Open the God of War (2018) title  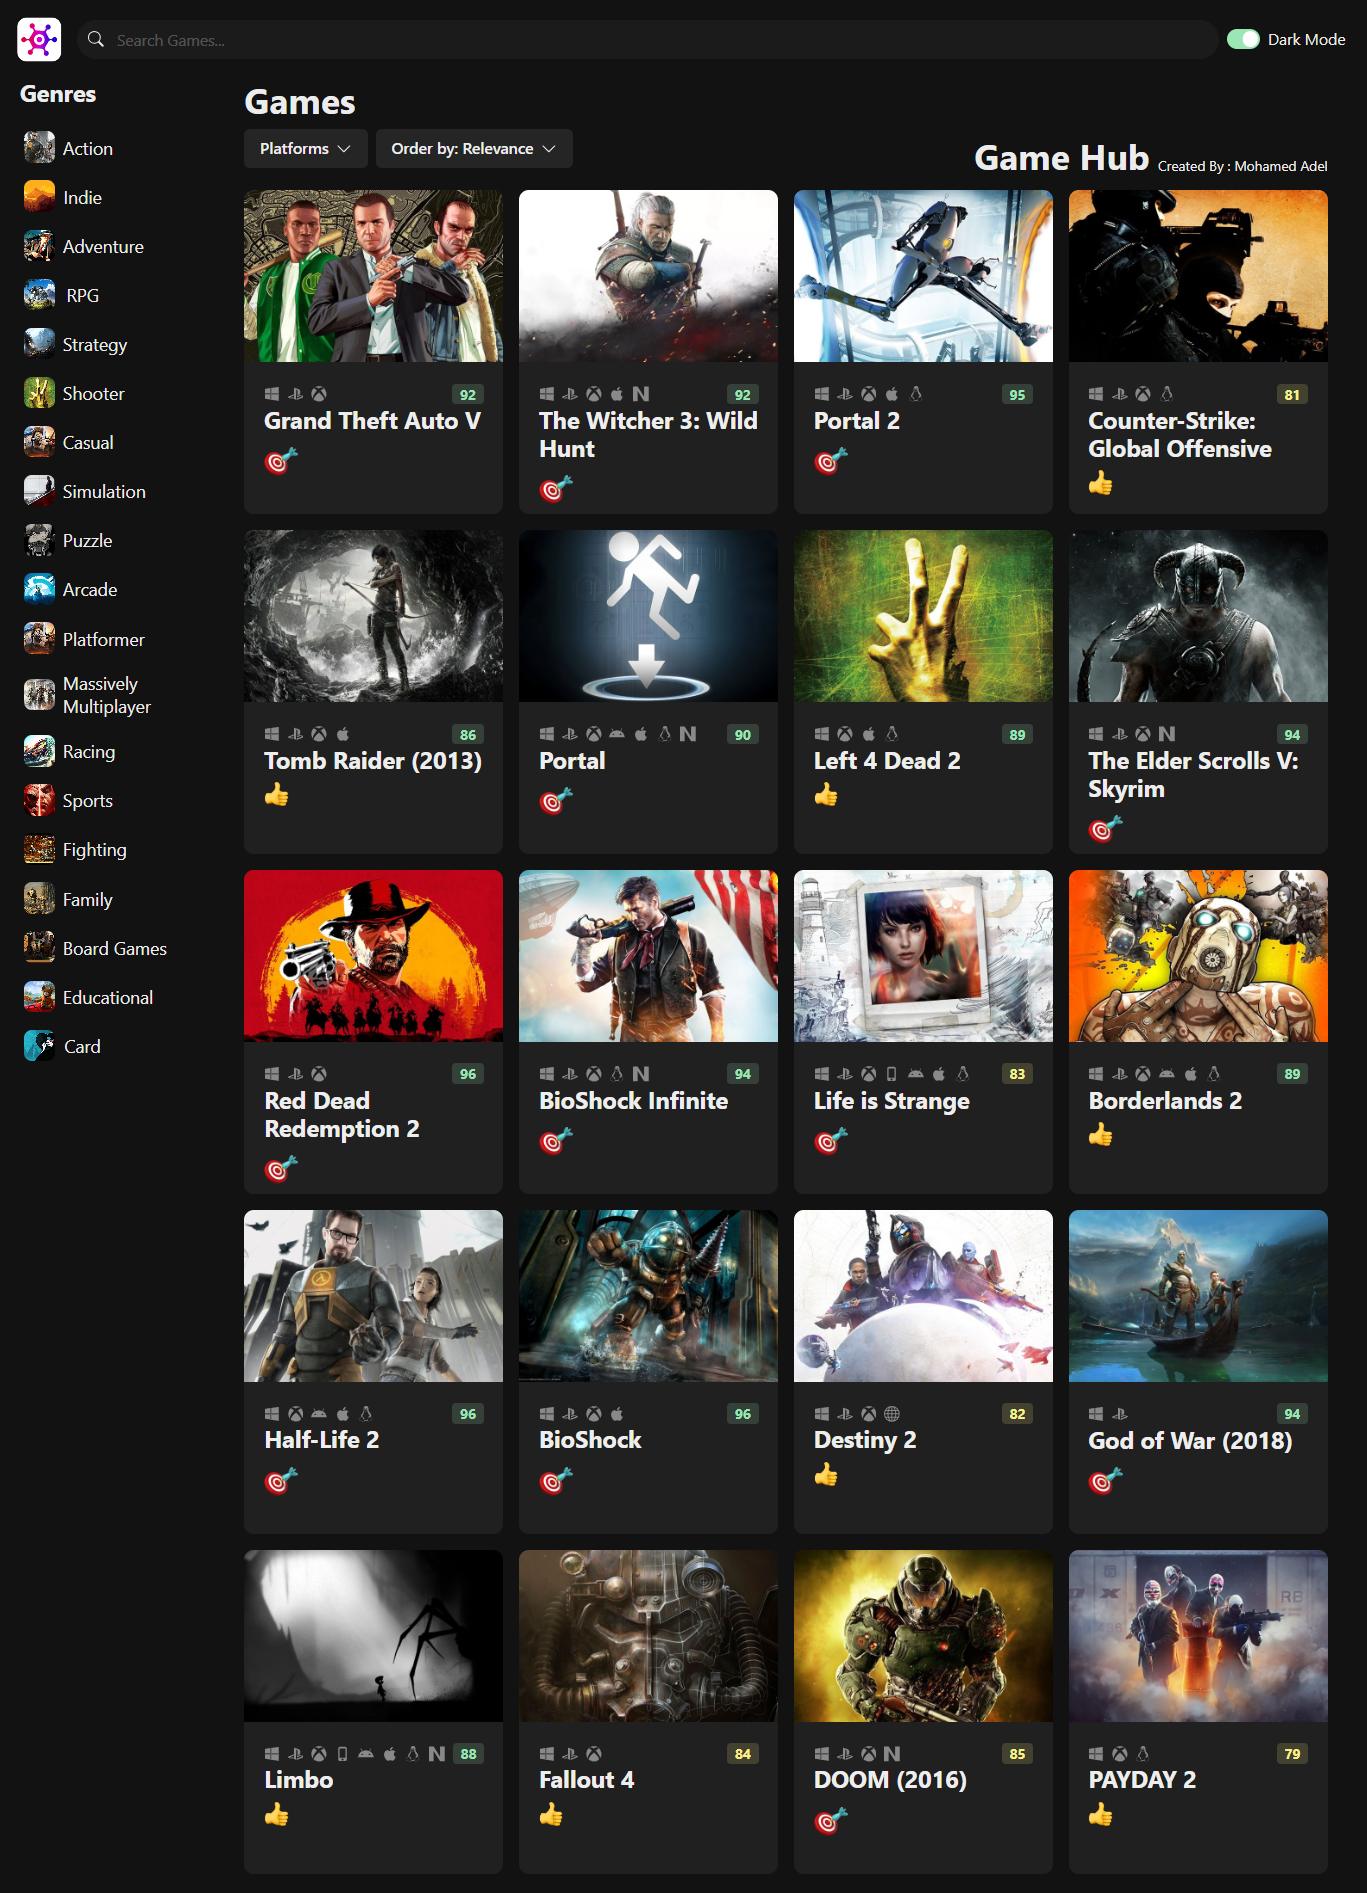tap(1190, 1440)
